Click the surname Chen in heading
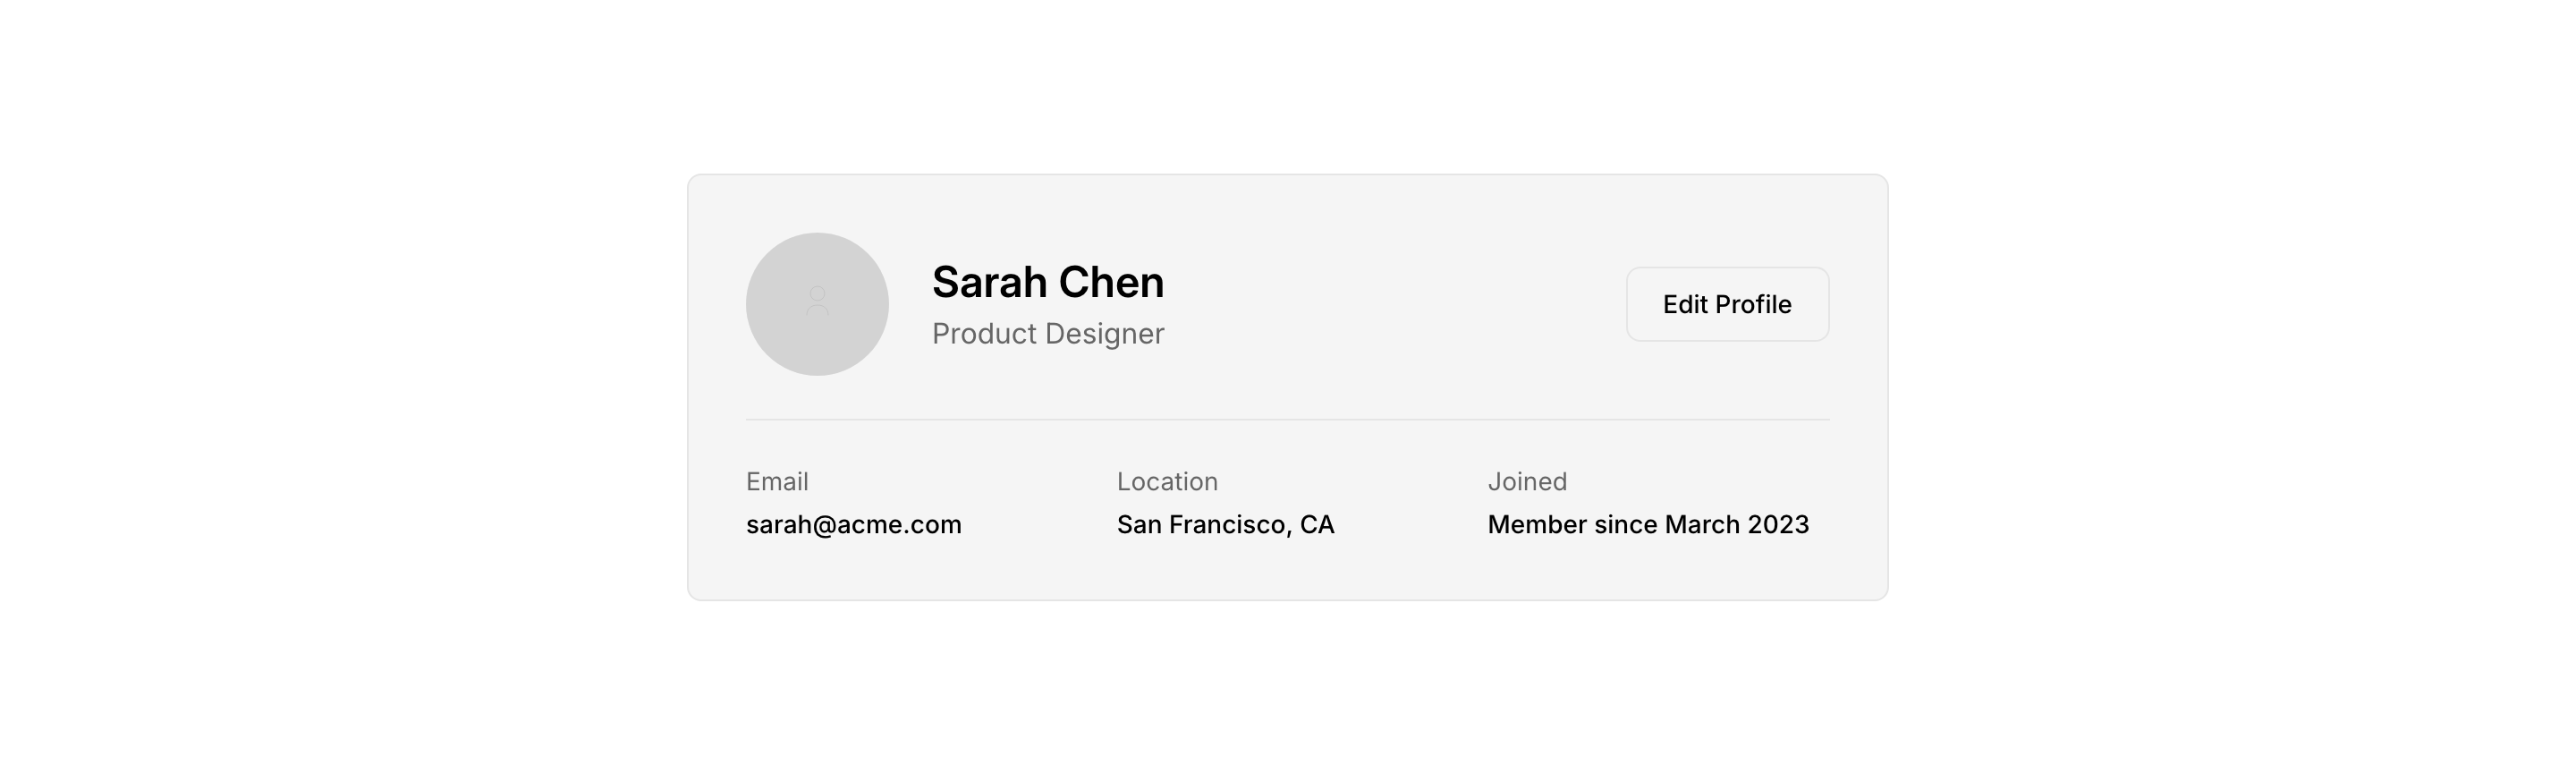The height and width of the screenshot is (773, 2576). [1111, 283]
